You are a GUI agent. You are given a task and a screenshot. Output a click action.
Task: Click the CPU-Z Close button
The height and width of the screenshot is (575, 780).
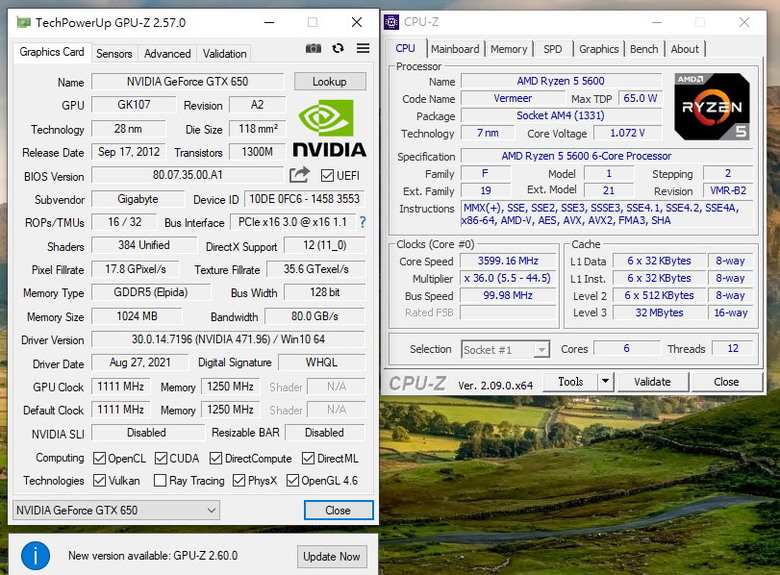pyautogui.click(x=726, y=382)
